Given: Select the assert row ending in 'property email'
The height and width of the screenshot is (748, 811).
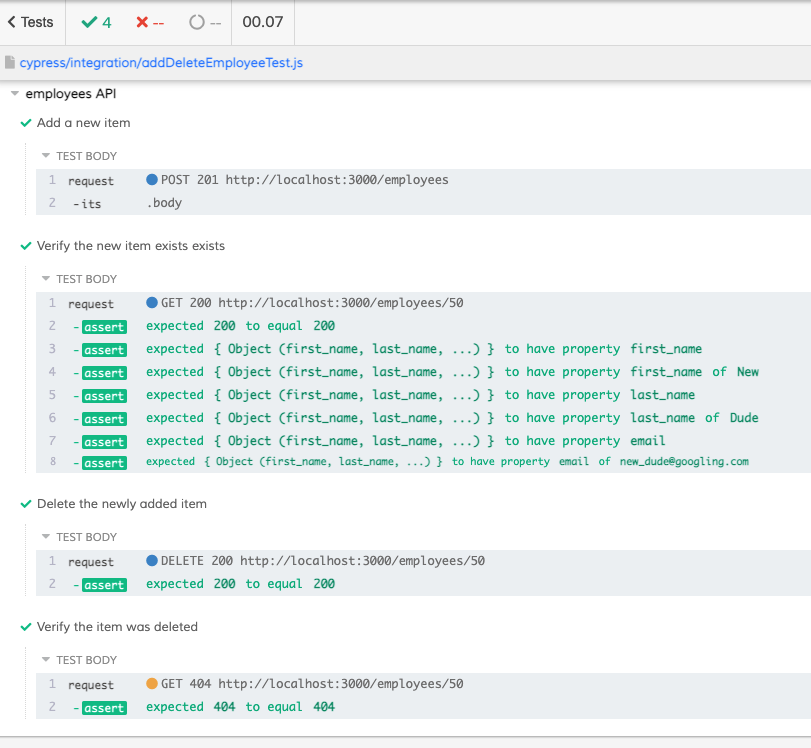Looking at the screenshot, I should pos(423,441).
